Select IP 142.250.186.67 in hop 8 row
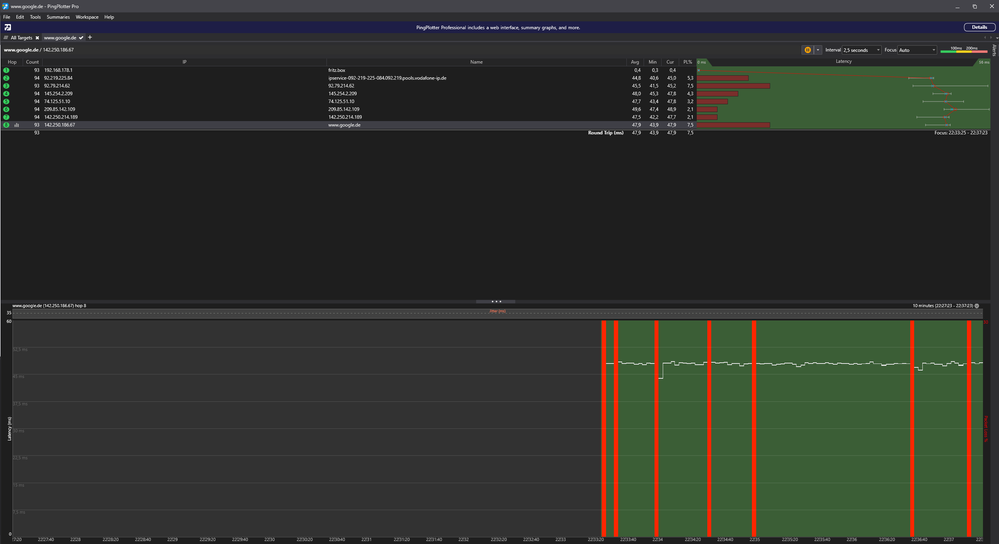This screenshot has width=999, height=544. pos(59,125)
